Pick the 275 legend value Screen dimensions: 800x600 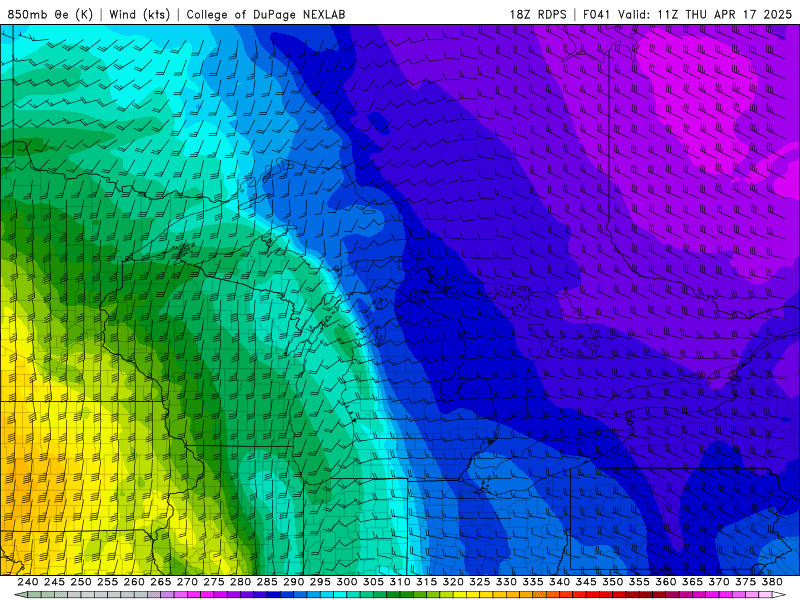tap(213, 582)
